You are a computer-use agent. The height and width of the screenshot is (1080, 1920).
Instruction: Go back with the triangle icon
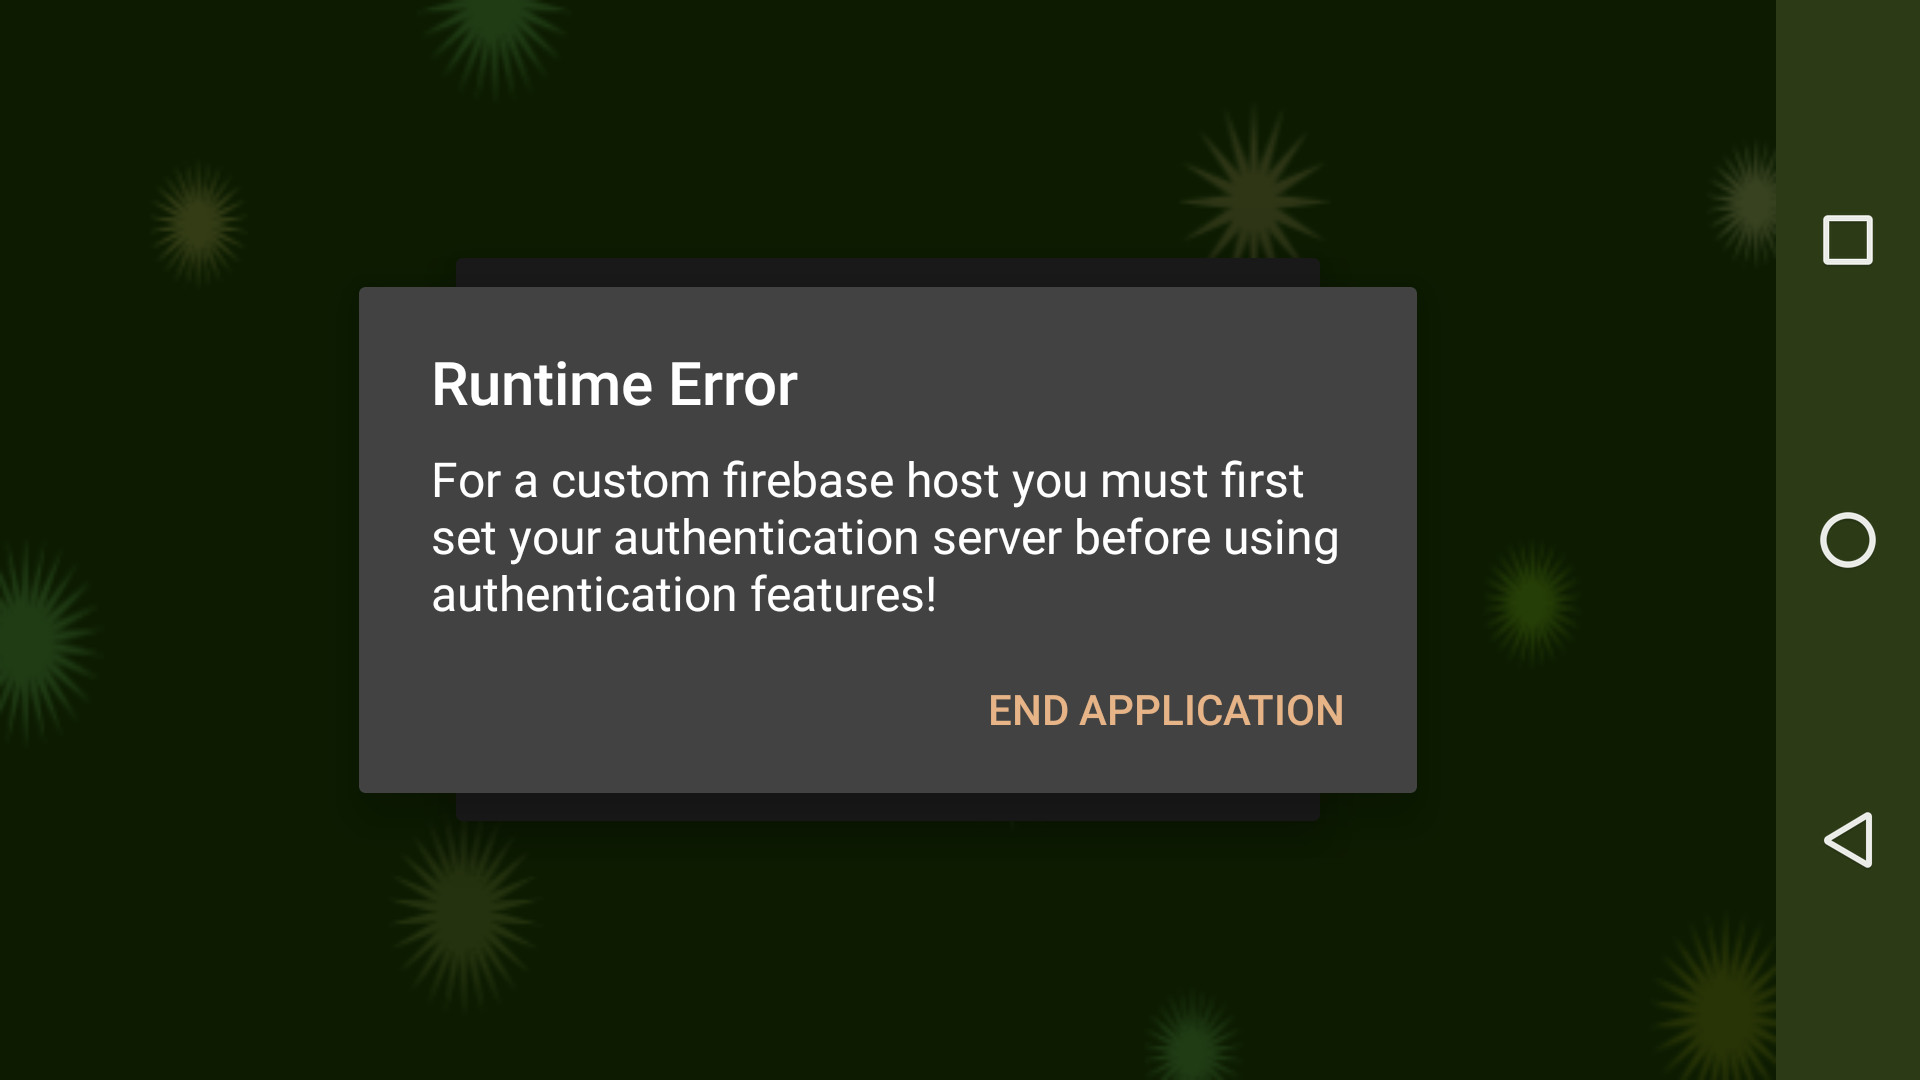tap(1847, 840)
